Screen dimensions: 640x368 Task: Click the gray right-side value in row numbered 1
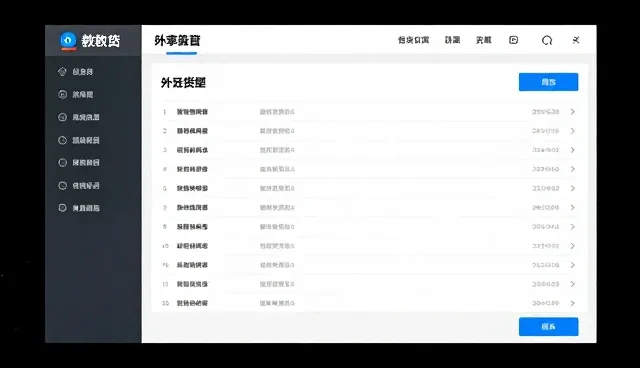[546, 112]
